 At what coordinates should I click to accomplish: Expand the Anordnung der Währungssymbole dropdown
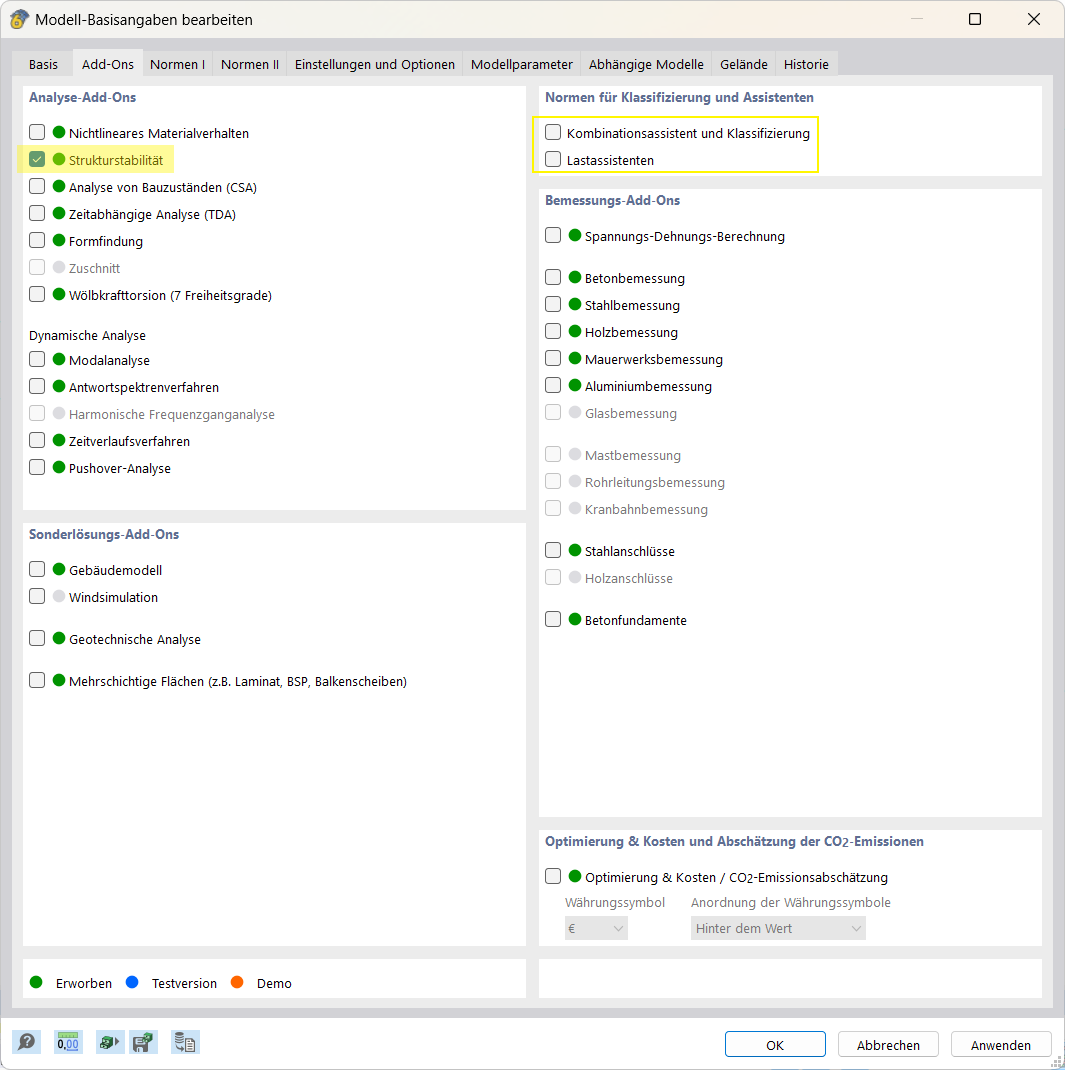778,928
